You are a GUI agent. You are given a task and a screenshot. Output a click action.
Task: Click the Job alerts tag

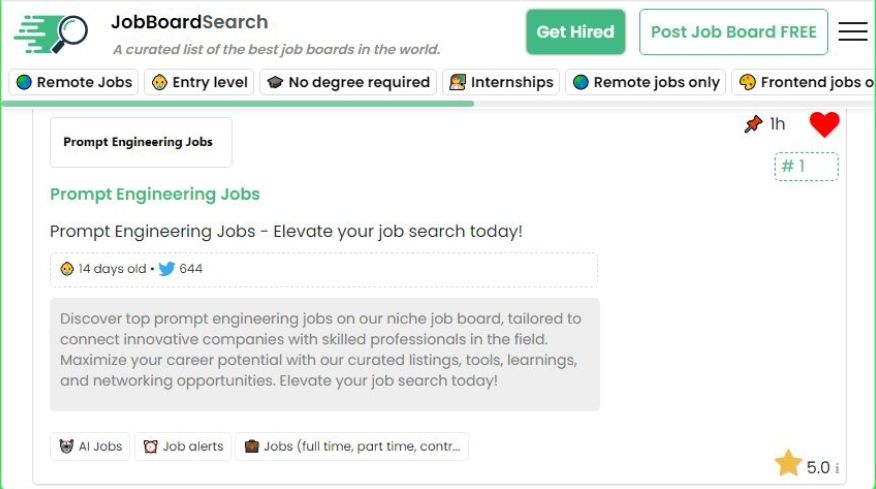183,446
